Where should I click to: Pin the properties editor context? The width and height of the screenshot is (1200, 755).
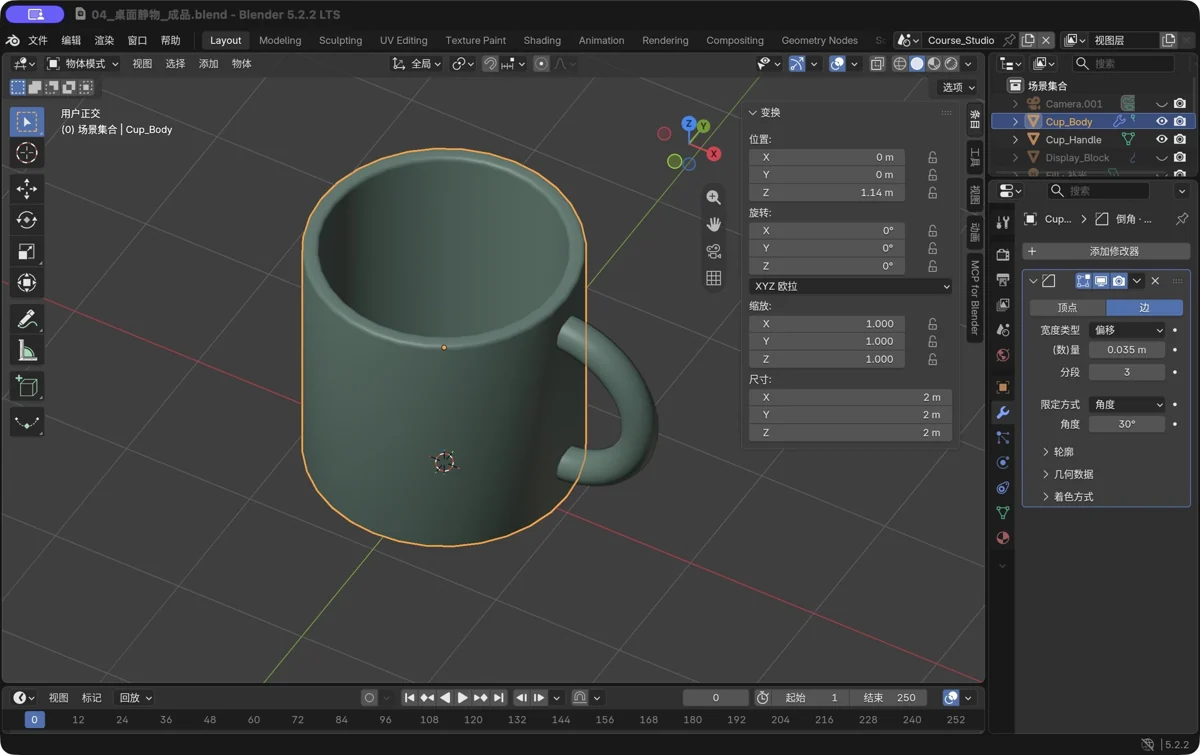(1181, 219)
